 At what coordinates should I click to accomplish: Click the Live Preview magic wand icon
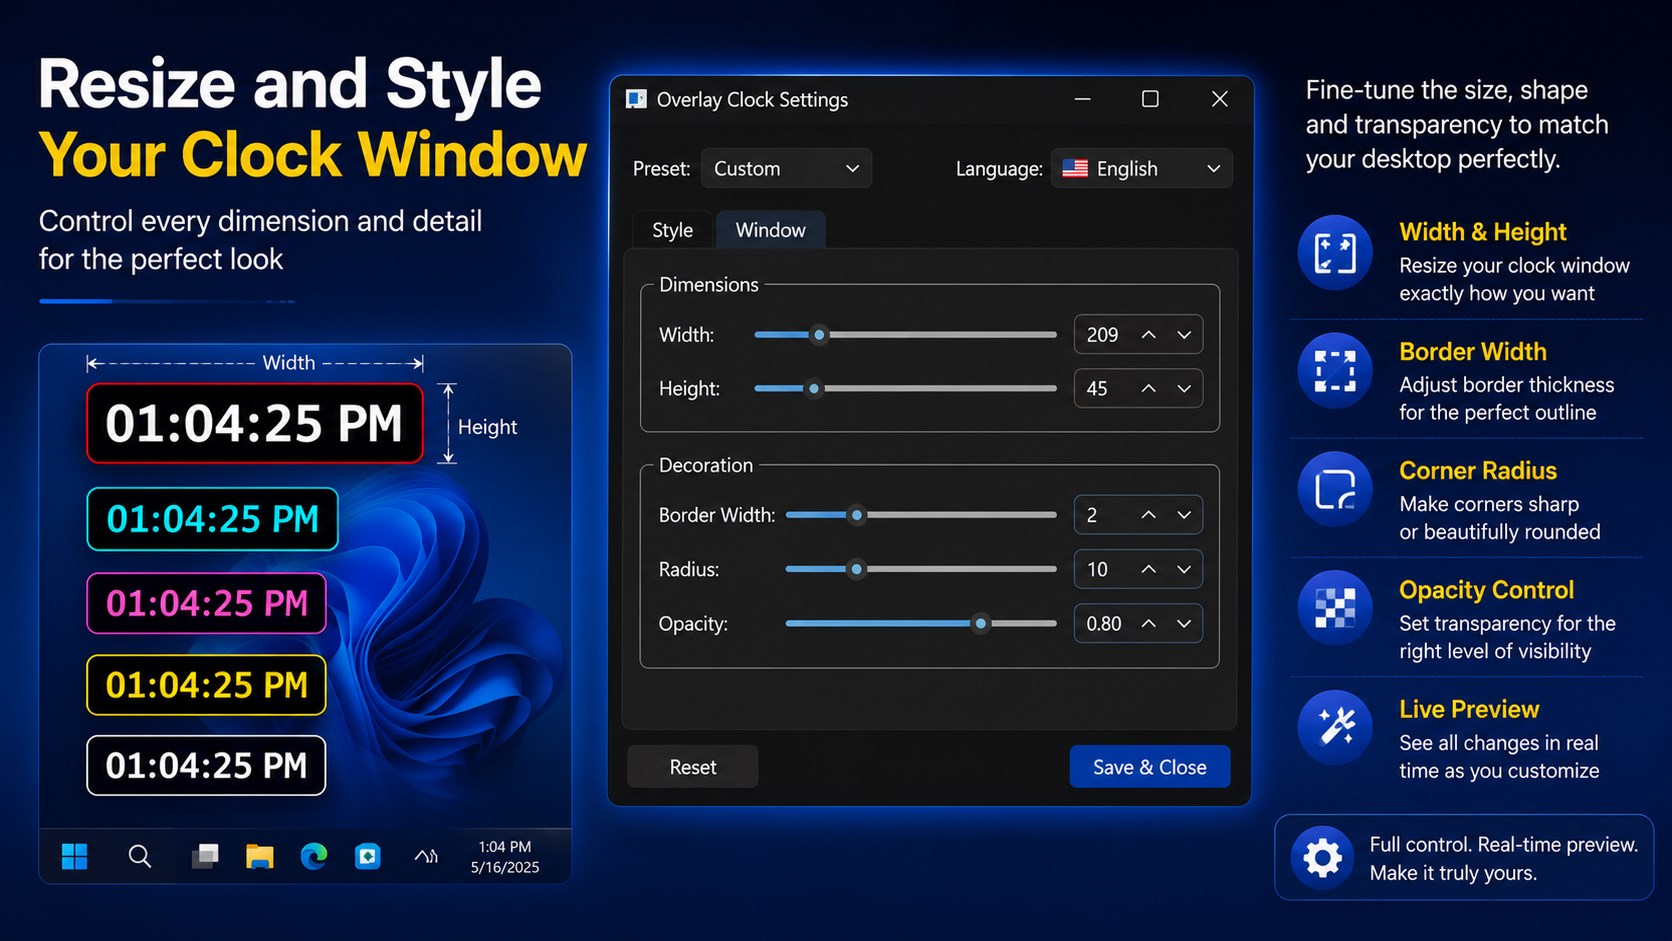click(x=1335, y=727)
